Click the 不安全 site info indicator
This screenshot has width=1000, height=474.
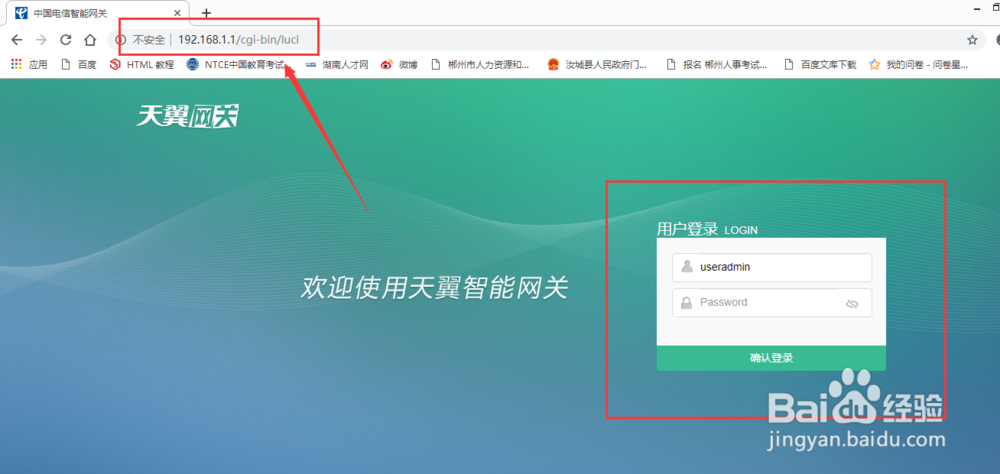[140, 40]
